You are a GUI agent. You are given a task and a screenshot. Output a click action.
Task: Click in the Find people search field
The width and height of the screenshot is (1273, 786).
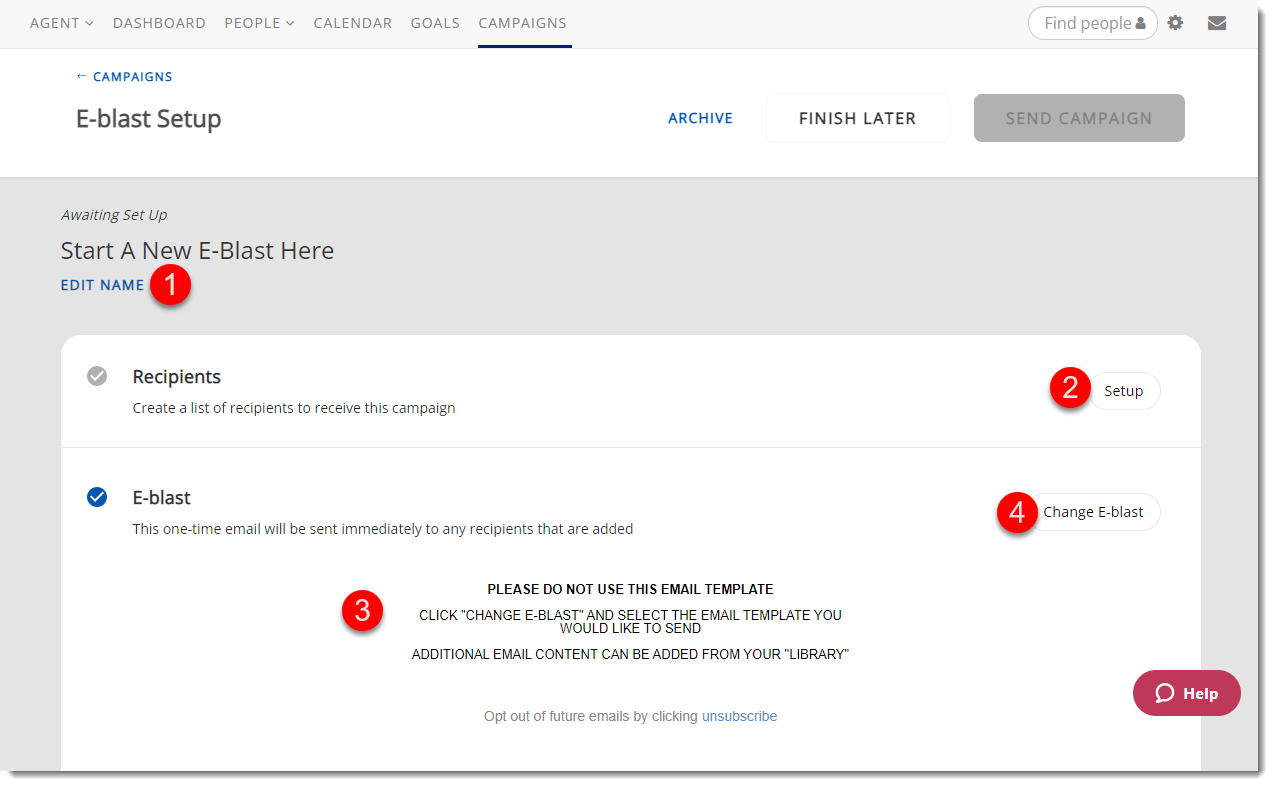[x=1085, y=23]
